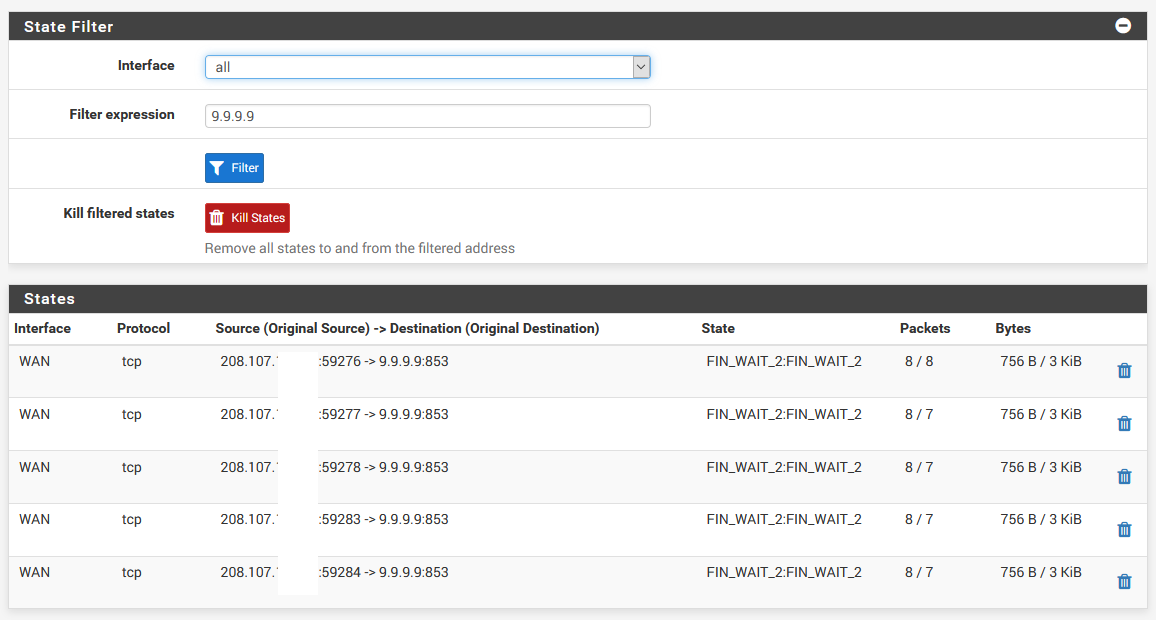Click the Bytes column header

coord(1012,328)
